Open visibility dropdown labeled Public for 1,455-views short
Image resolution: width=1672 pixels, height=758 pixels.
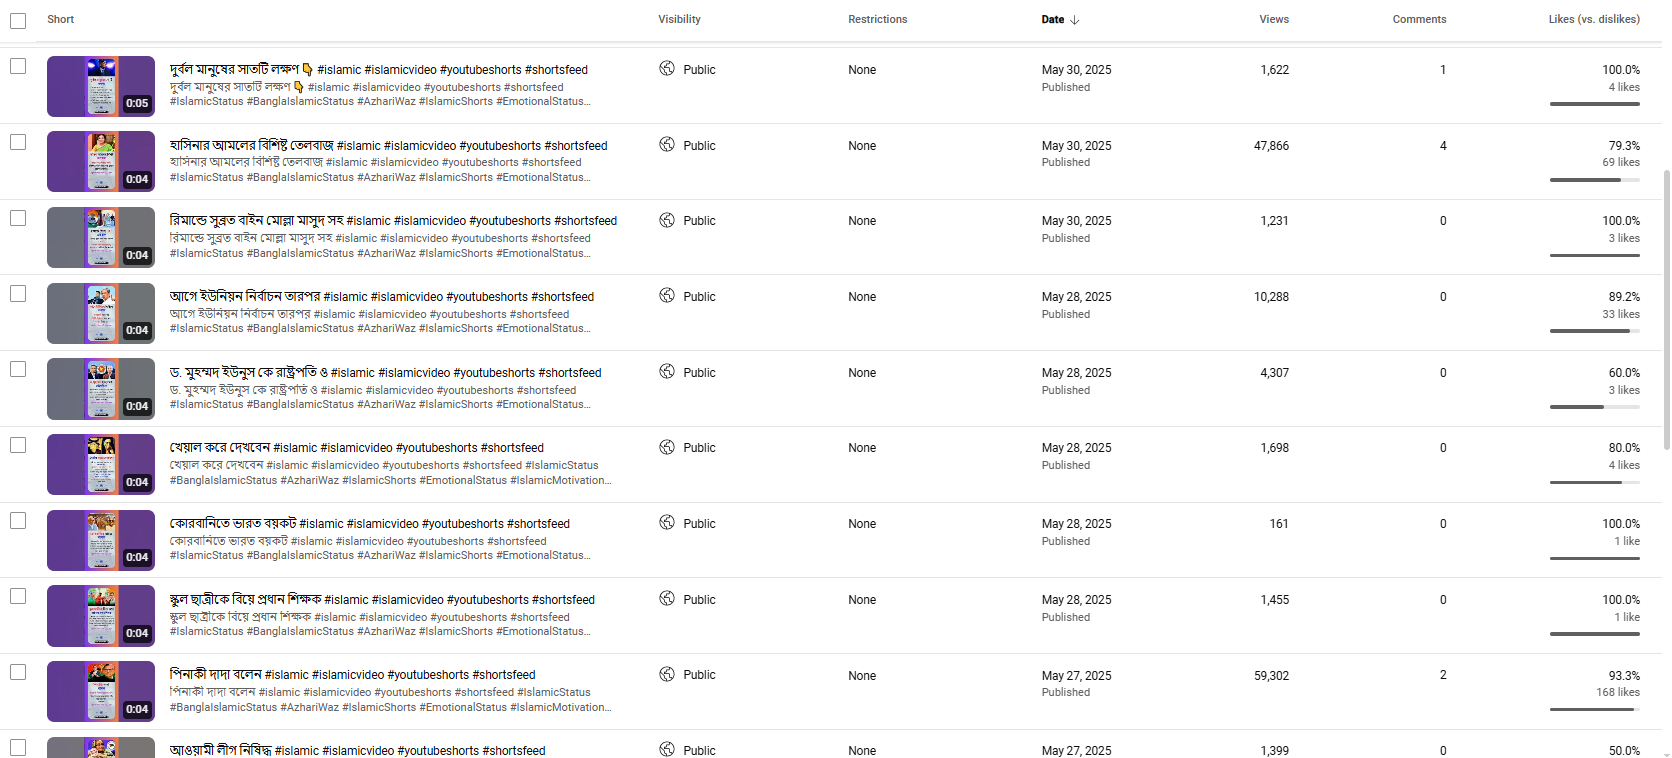tap(687, 599)
